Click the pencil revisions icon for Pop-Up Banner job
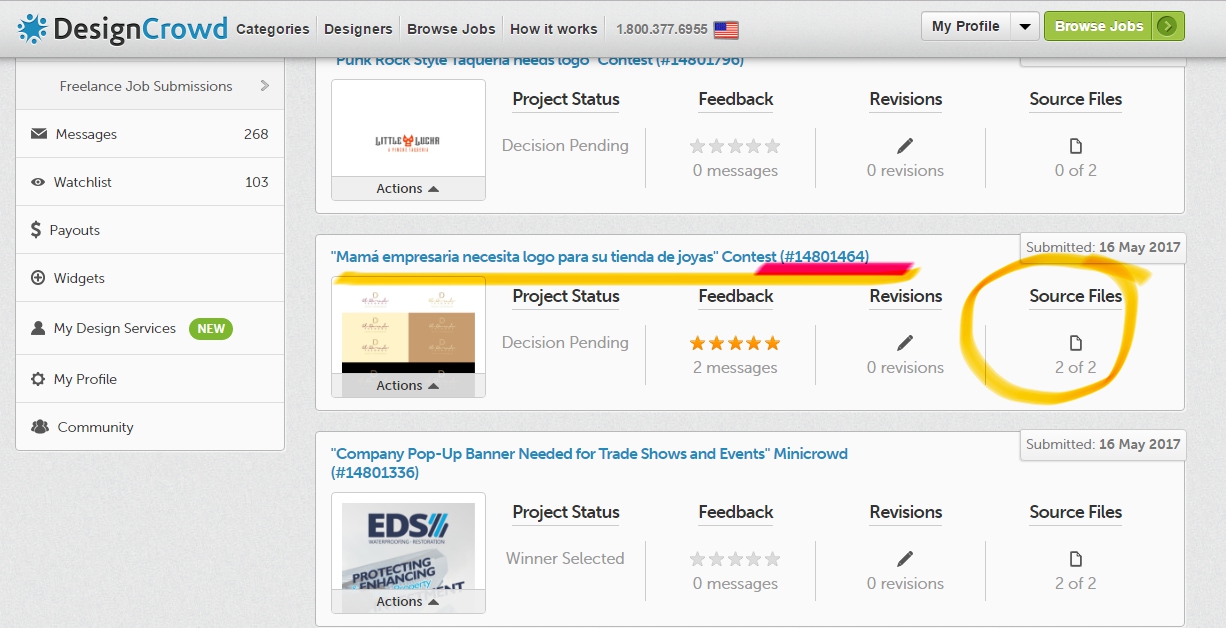 tap(905, 558)
